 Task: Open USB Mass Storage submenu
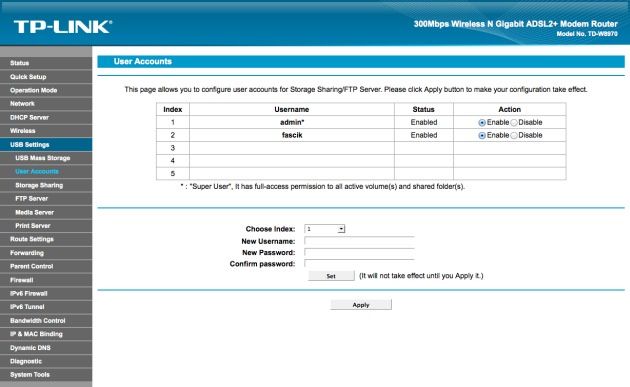tap(46, 158)
